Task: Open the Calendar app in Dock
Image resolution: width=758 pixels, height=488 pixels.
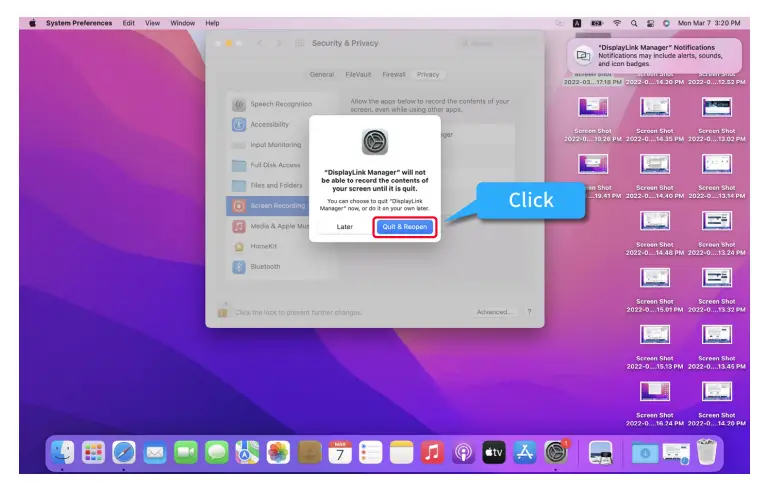Action: coord(340,452)
